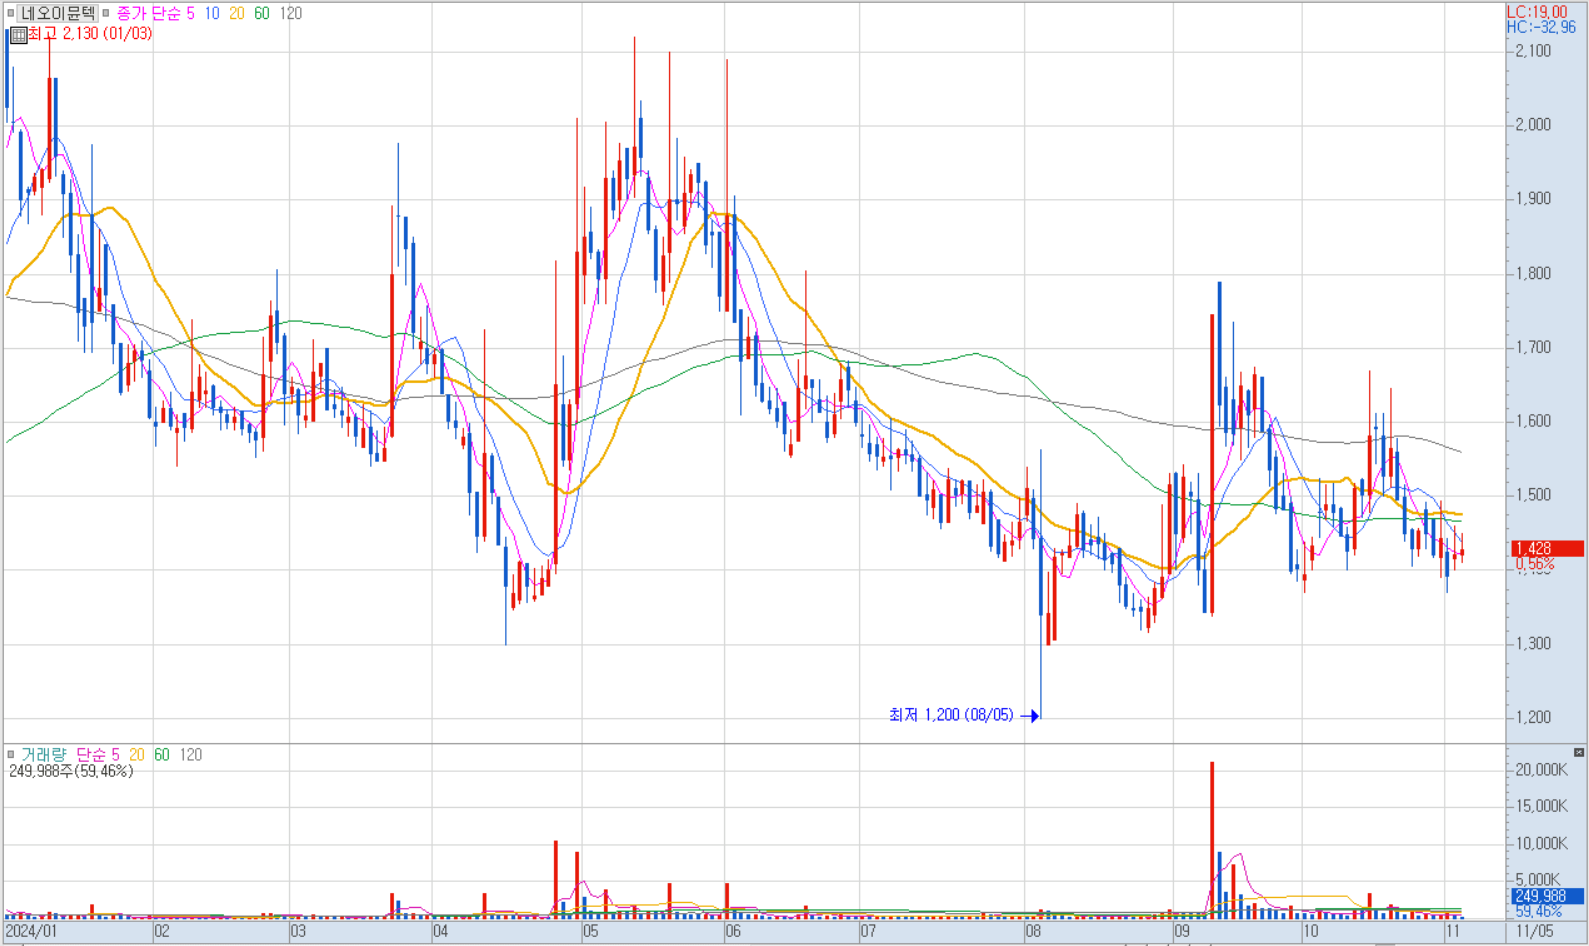Click the 네오이뮨텍 stock name button

[58, 13]
